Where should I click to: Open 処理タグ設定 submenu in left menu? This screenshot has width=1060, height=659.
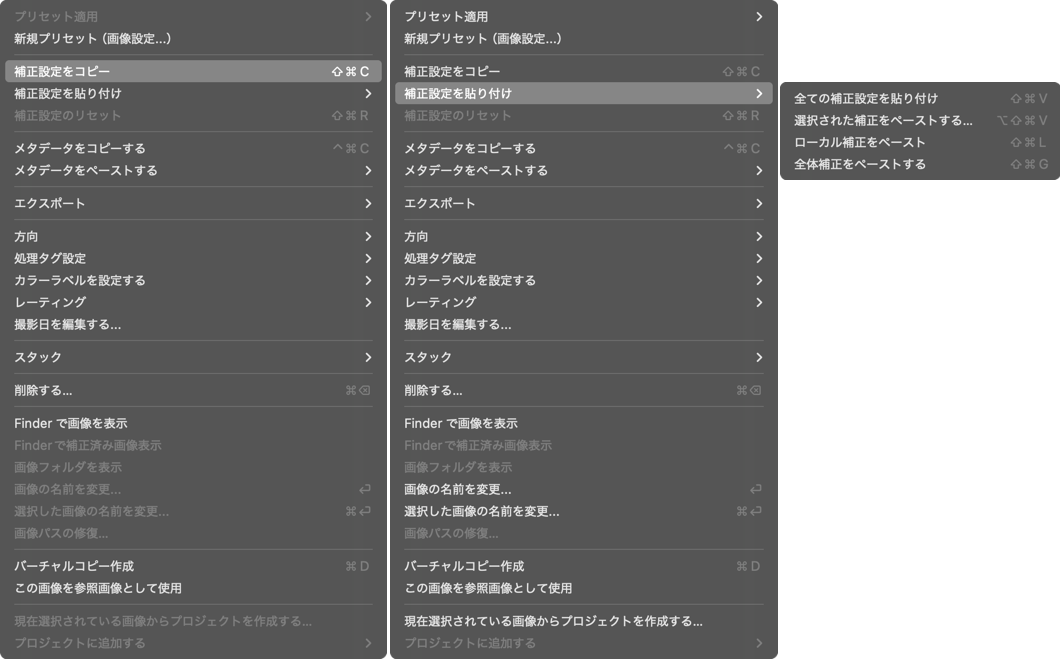pos(193,258)
